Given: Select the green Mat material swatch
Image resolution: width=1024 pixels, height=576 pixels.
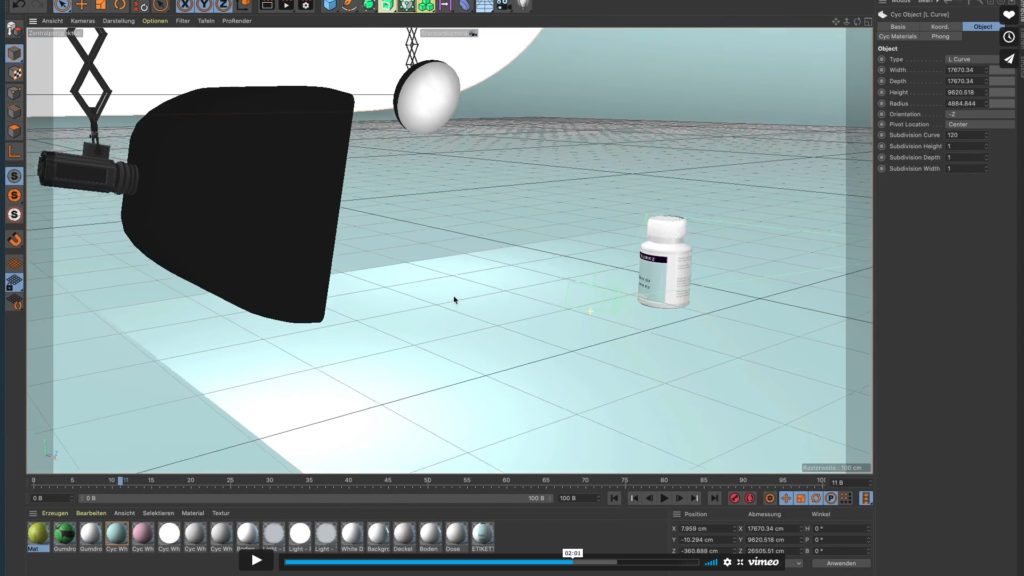Looking at the screenshot, I should [x=38, y=537].
